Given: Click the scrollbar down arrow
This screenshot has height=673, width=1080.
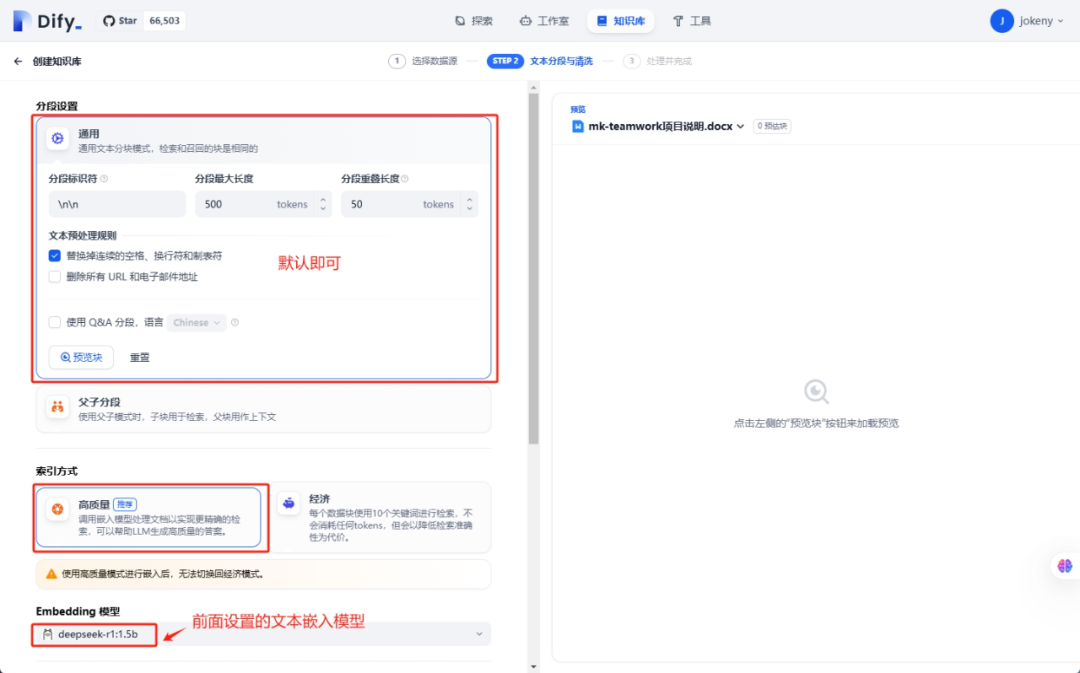Looking at the screenshot, I should click(533, 667).
